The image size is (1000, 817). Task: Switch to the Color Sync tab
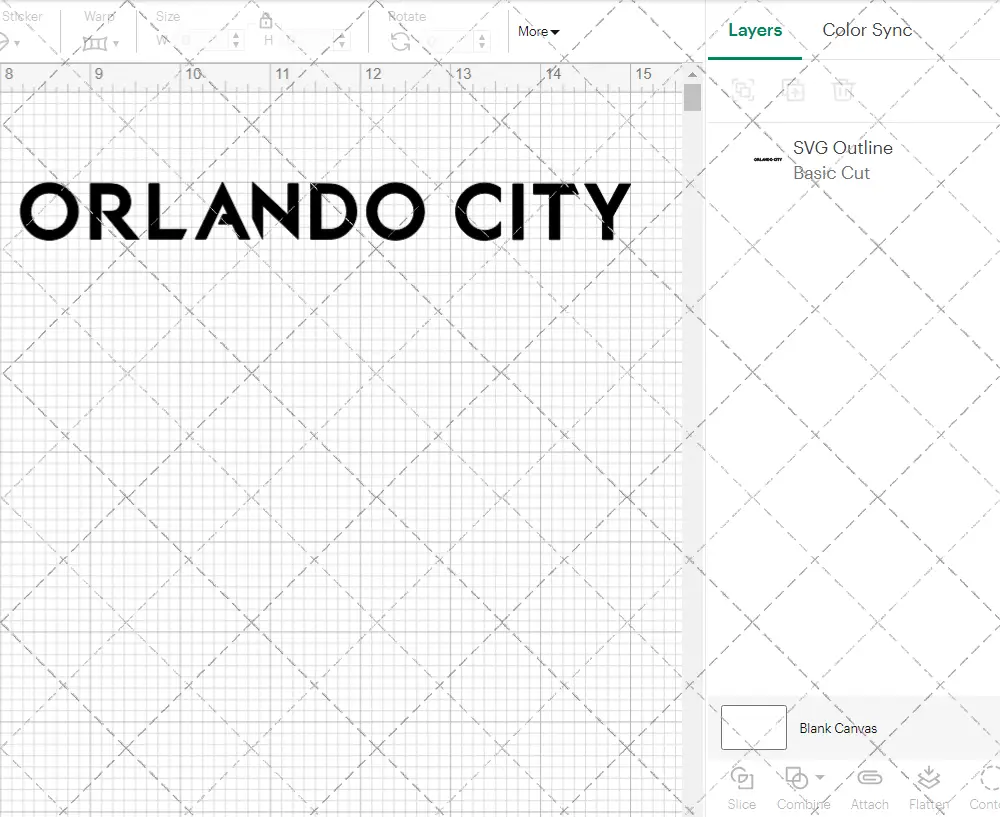click(x=867, y=30)
